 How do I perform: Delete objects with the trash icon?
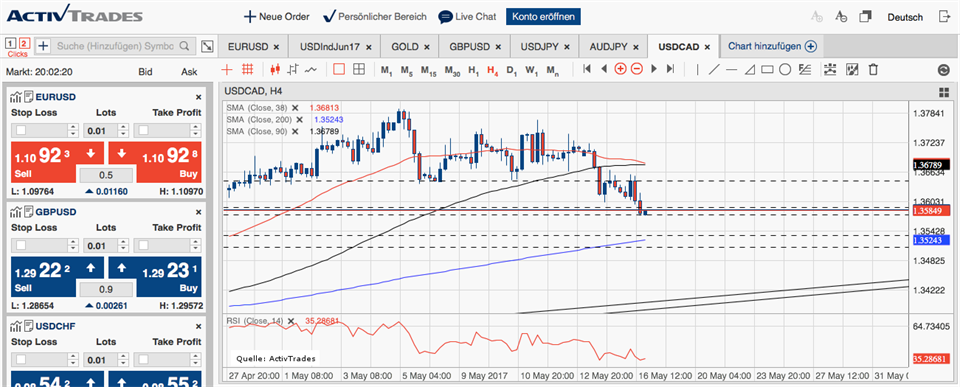874,70
